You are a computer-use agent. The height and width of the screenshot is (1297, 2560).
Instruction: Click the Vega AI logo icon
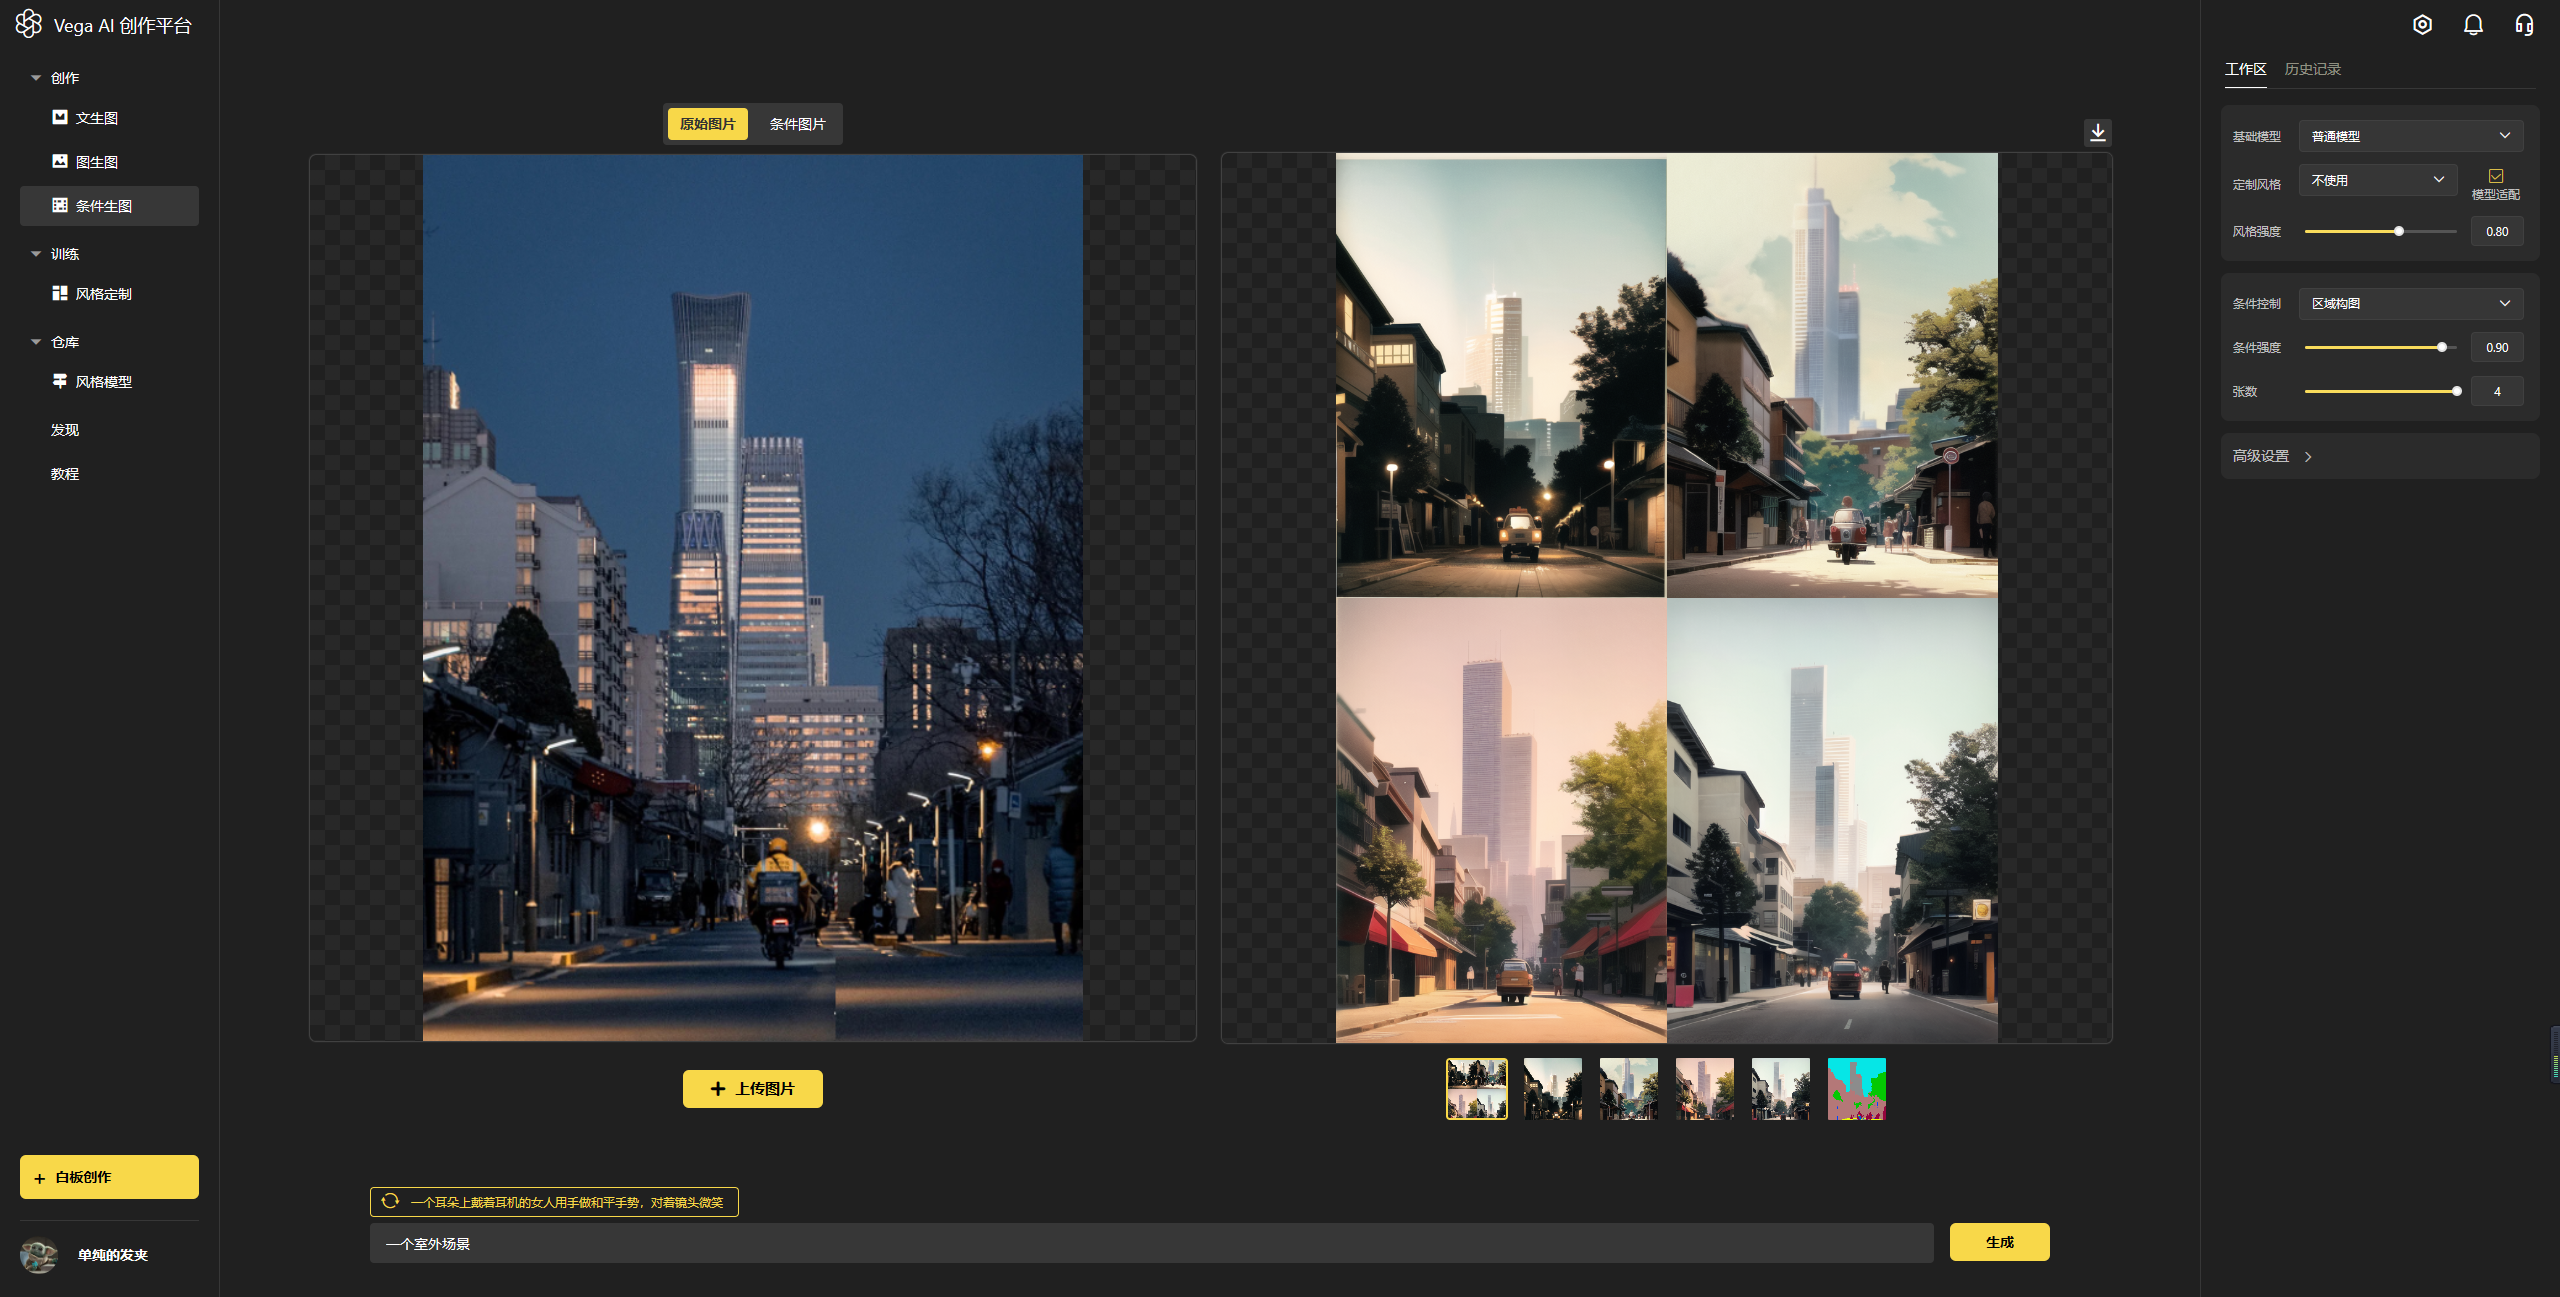coord(29,24)
